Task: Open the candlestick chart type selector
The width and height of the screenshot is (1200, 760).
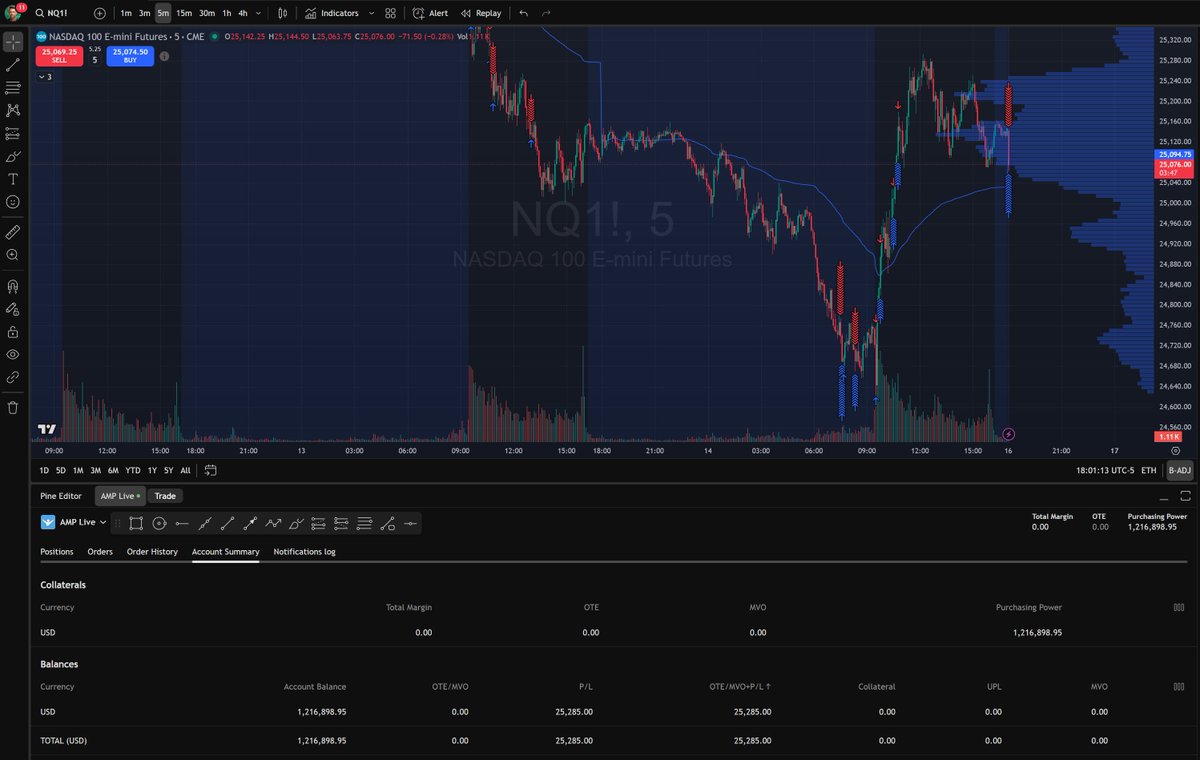Action: 283,13
